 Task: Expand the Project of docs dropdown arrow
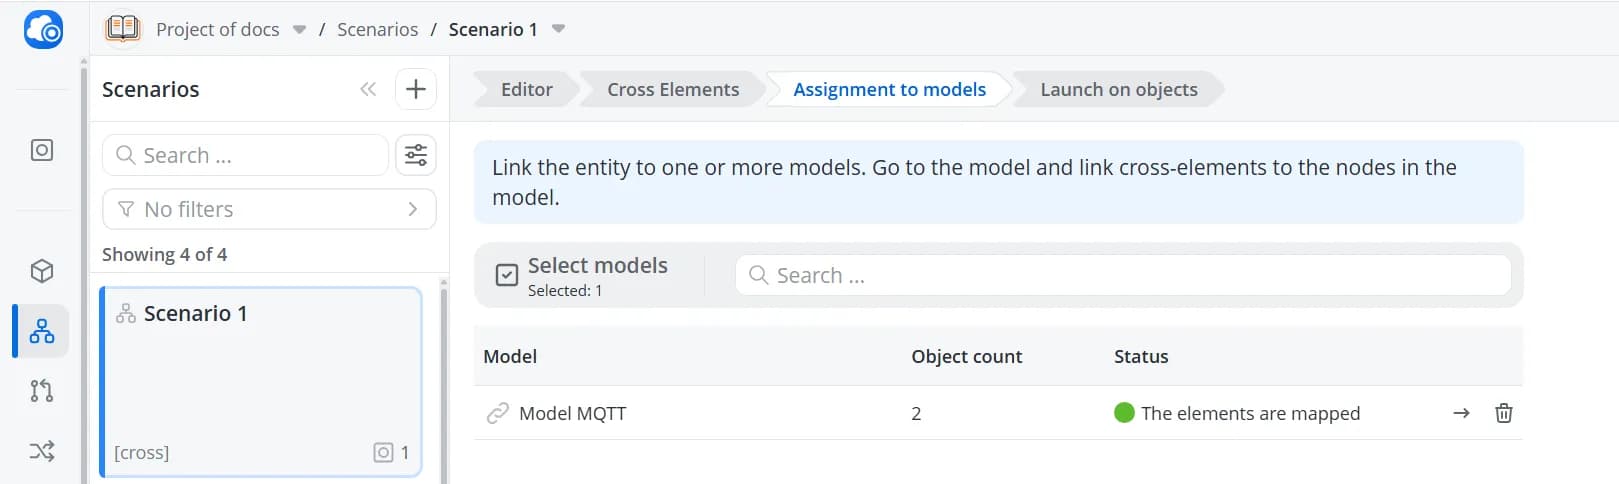[299, 30]
